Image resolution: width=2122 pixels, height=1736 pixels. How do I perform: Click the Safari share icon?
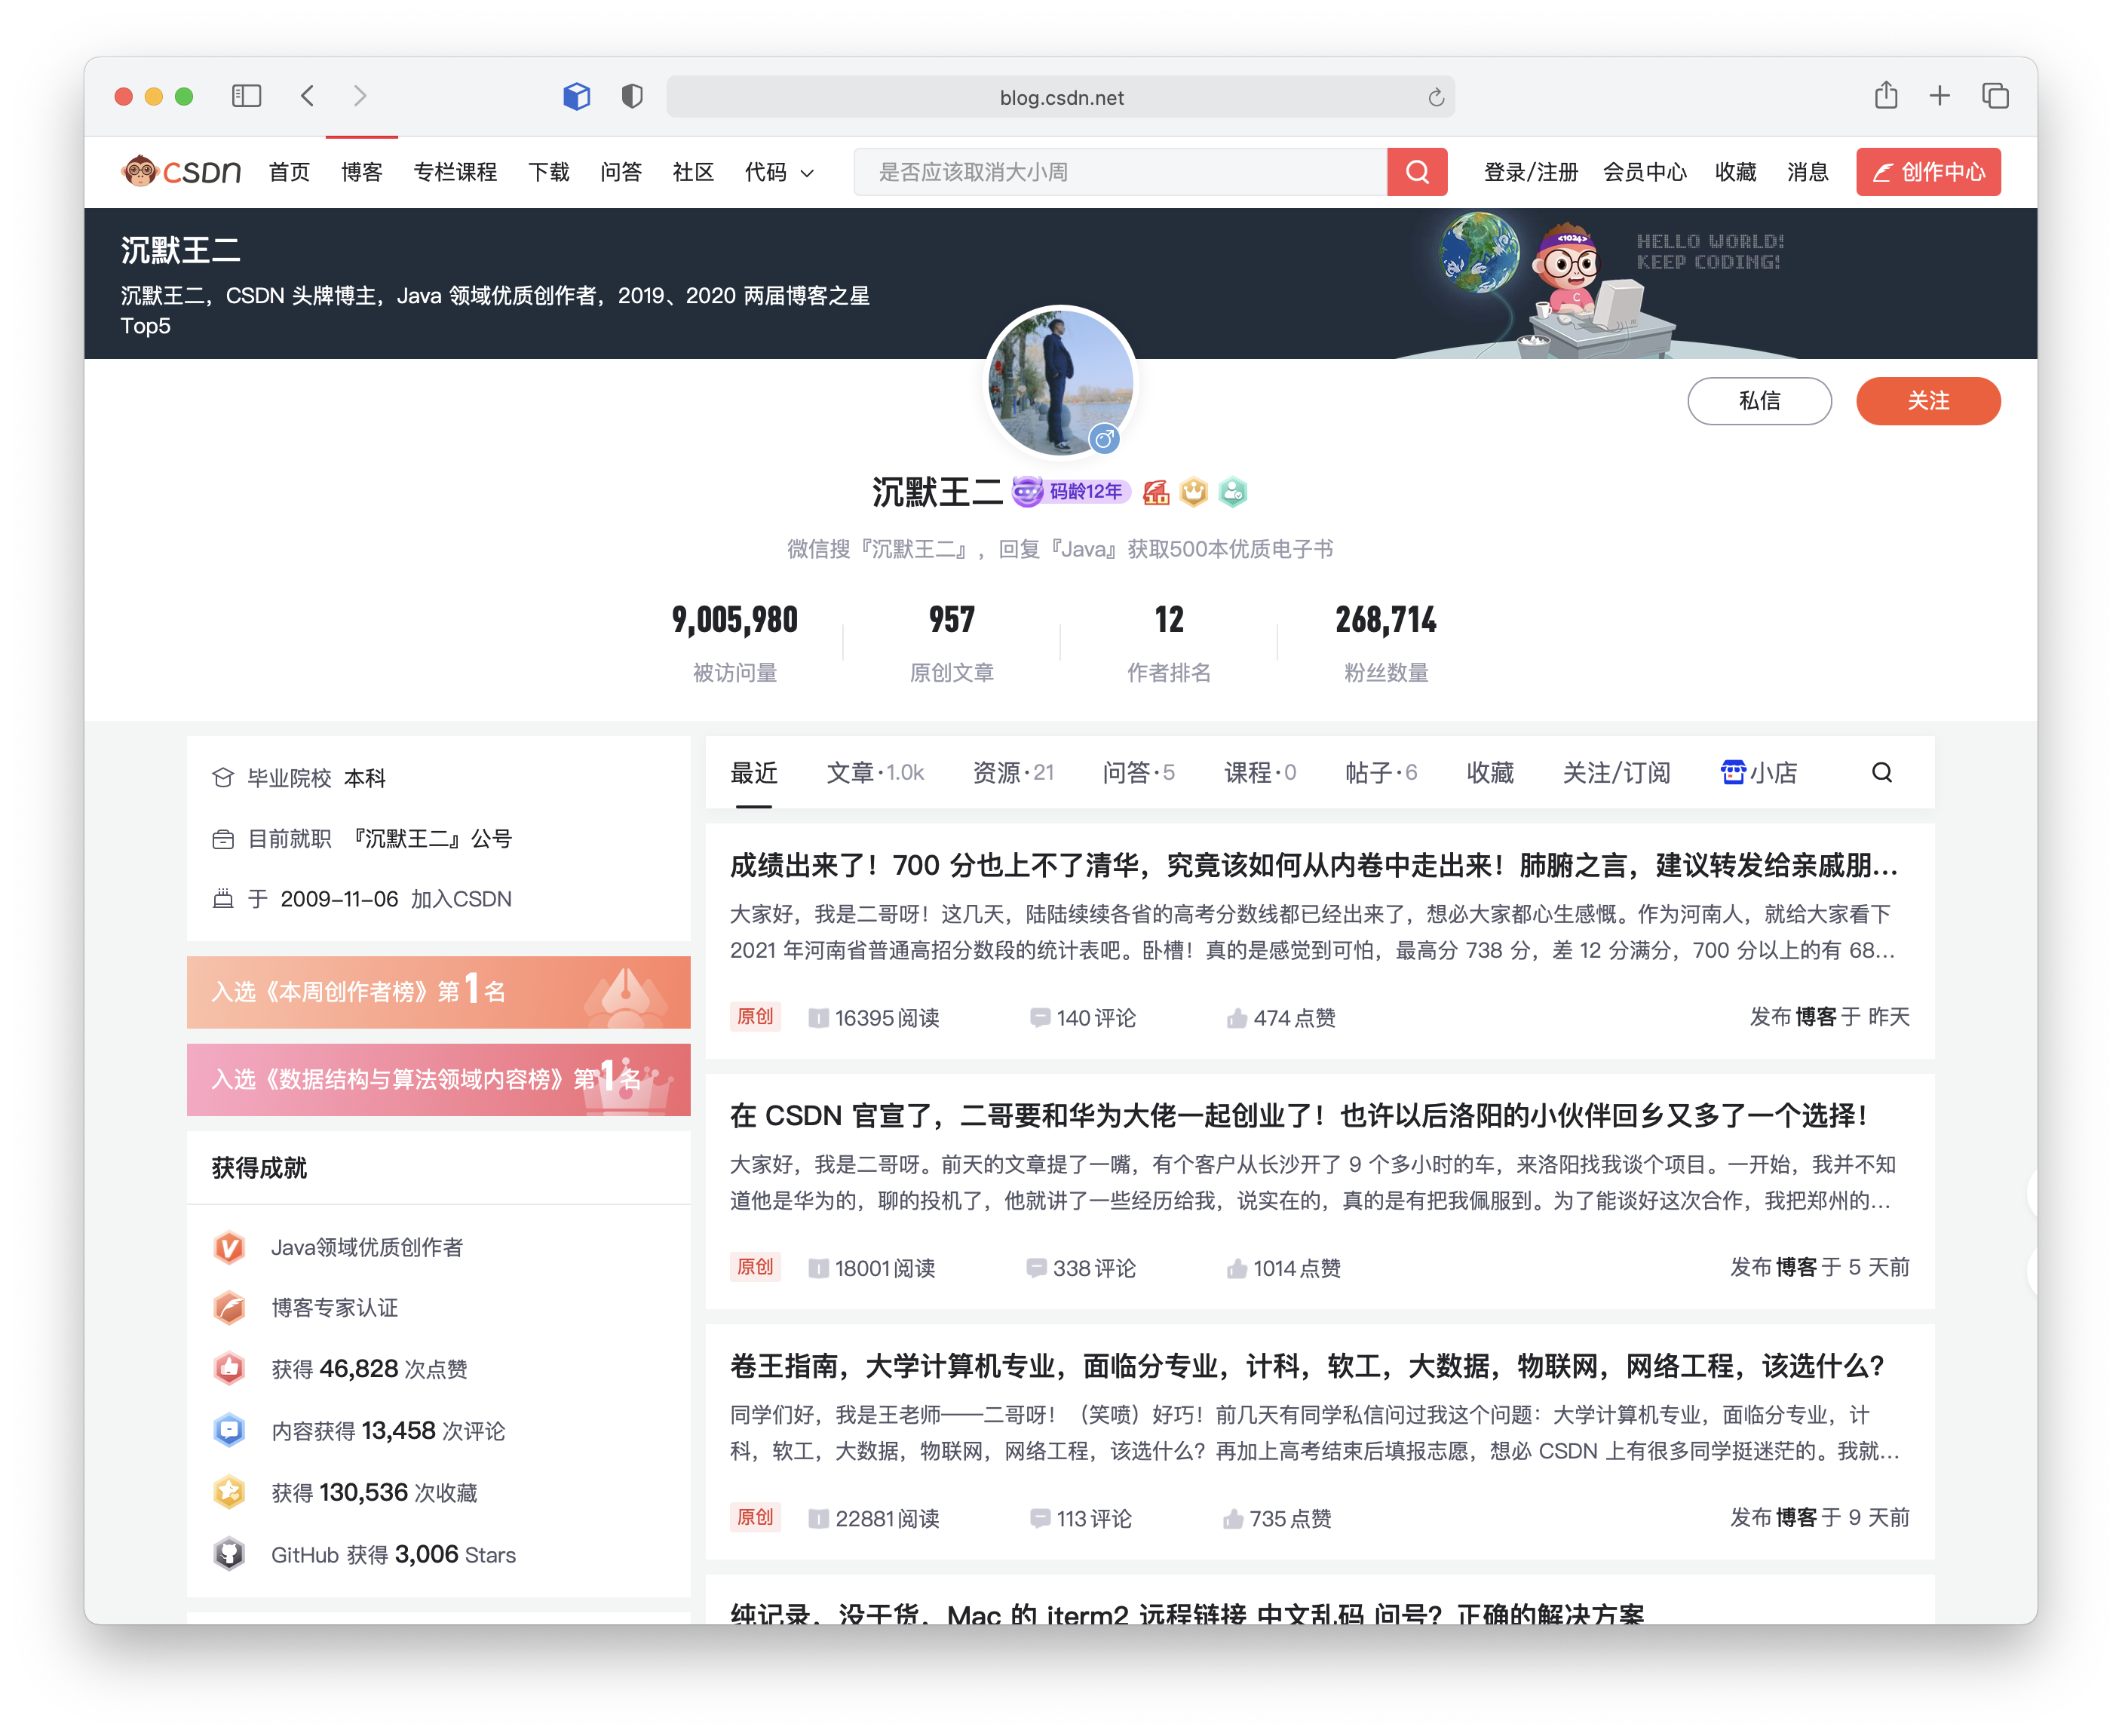coord(1885,96)
